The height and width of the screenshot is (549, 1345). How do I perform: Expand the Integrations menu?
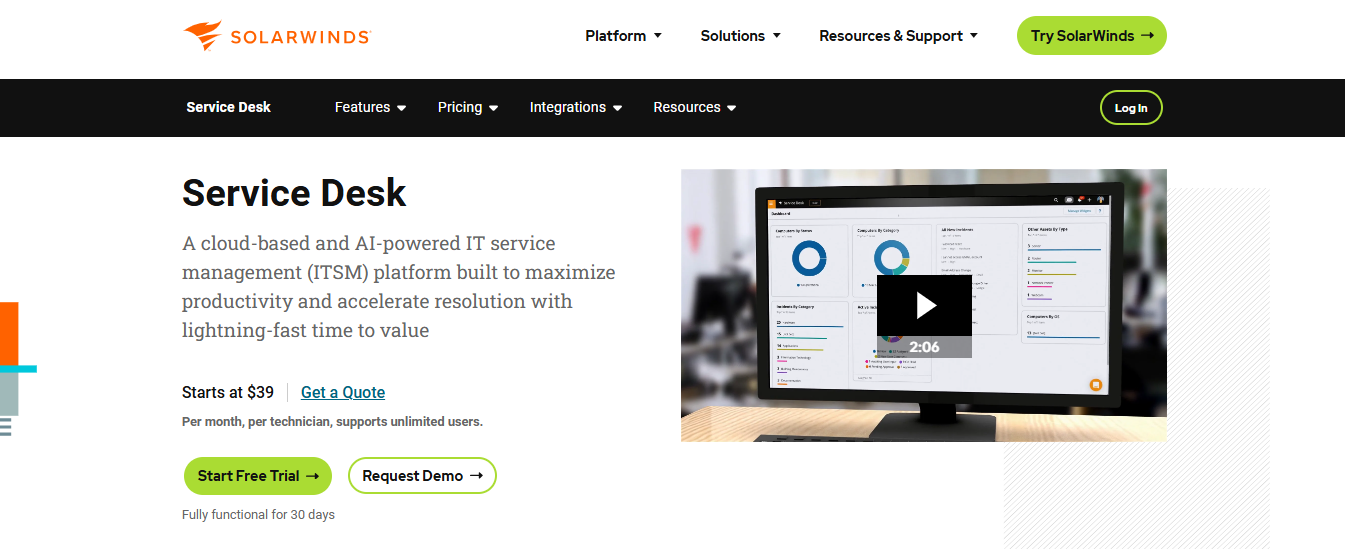click(x=576, y=107)
